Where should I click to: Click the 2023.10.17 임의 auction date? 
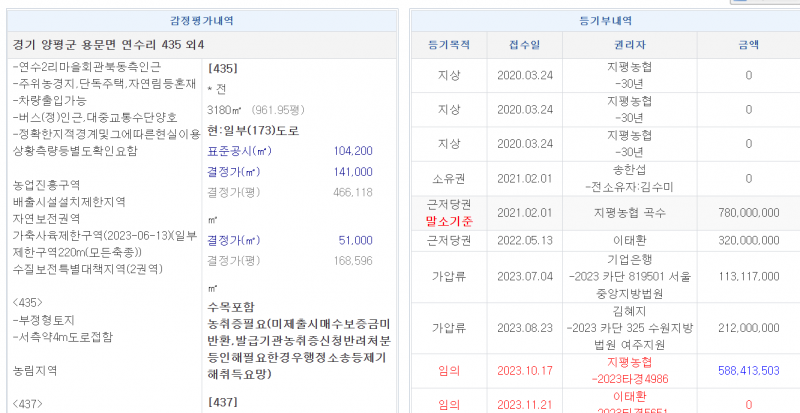click(x=524, y=370)
